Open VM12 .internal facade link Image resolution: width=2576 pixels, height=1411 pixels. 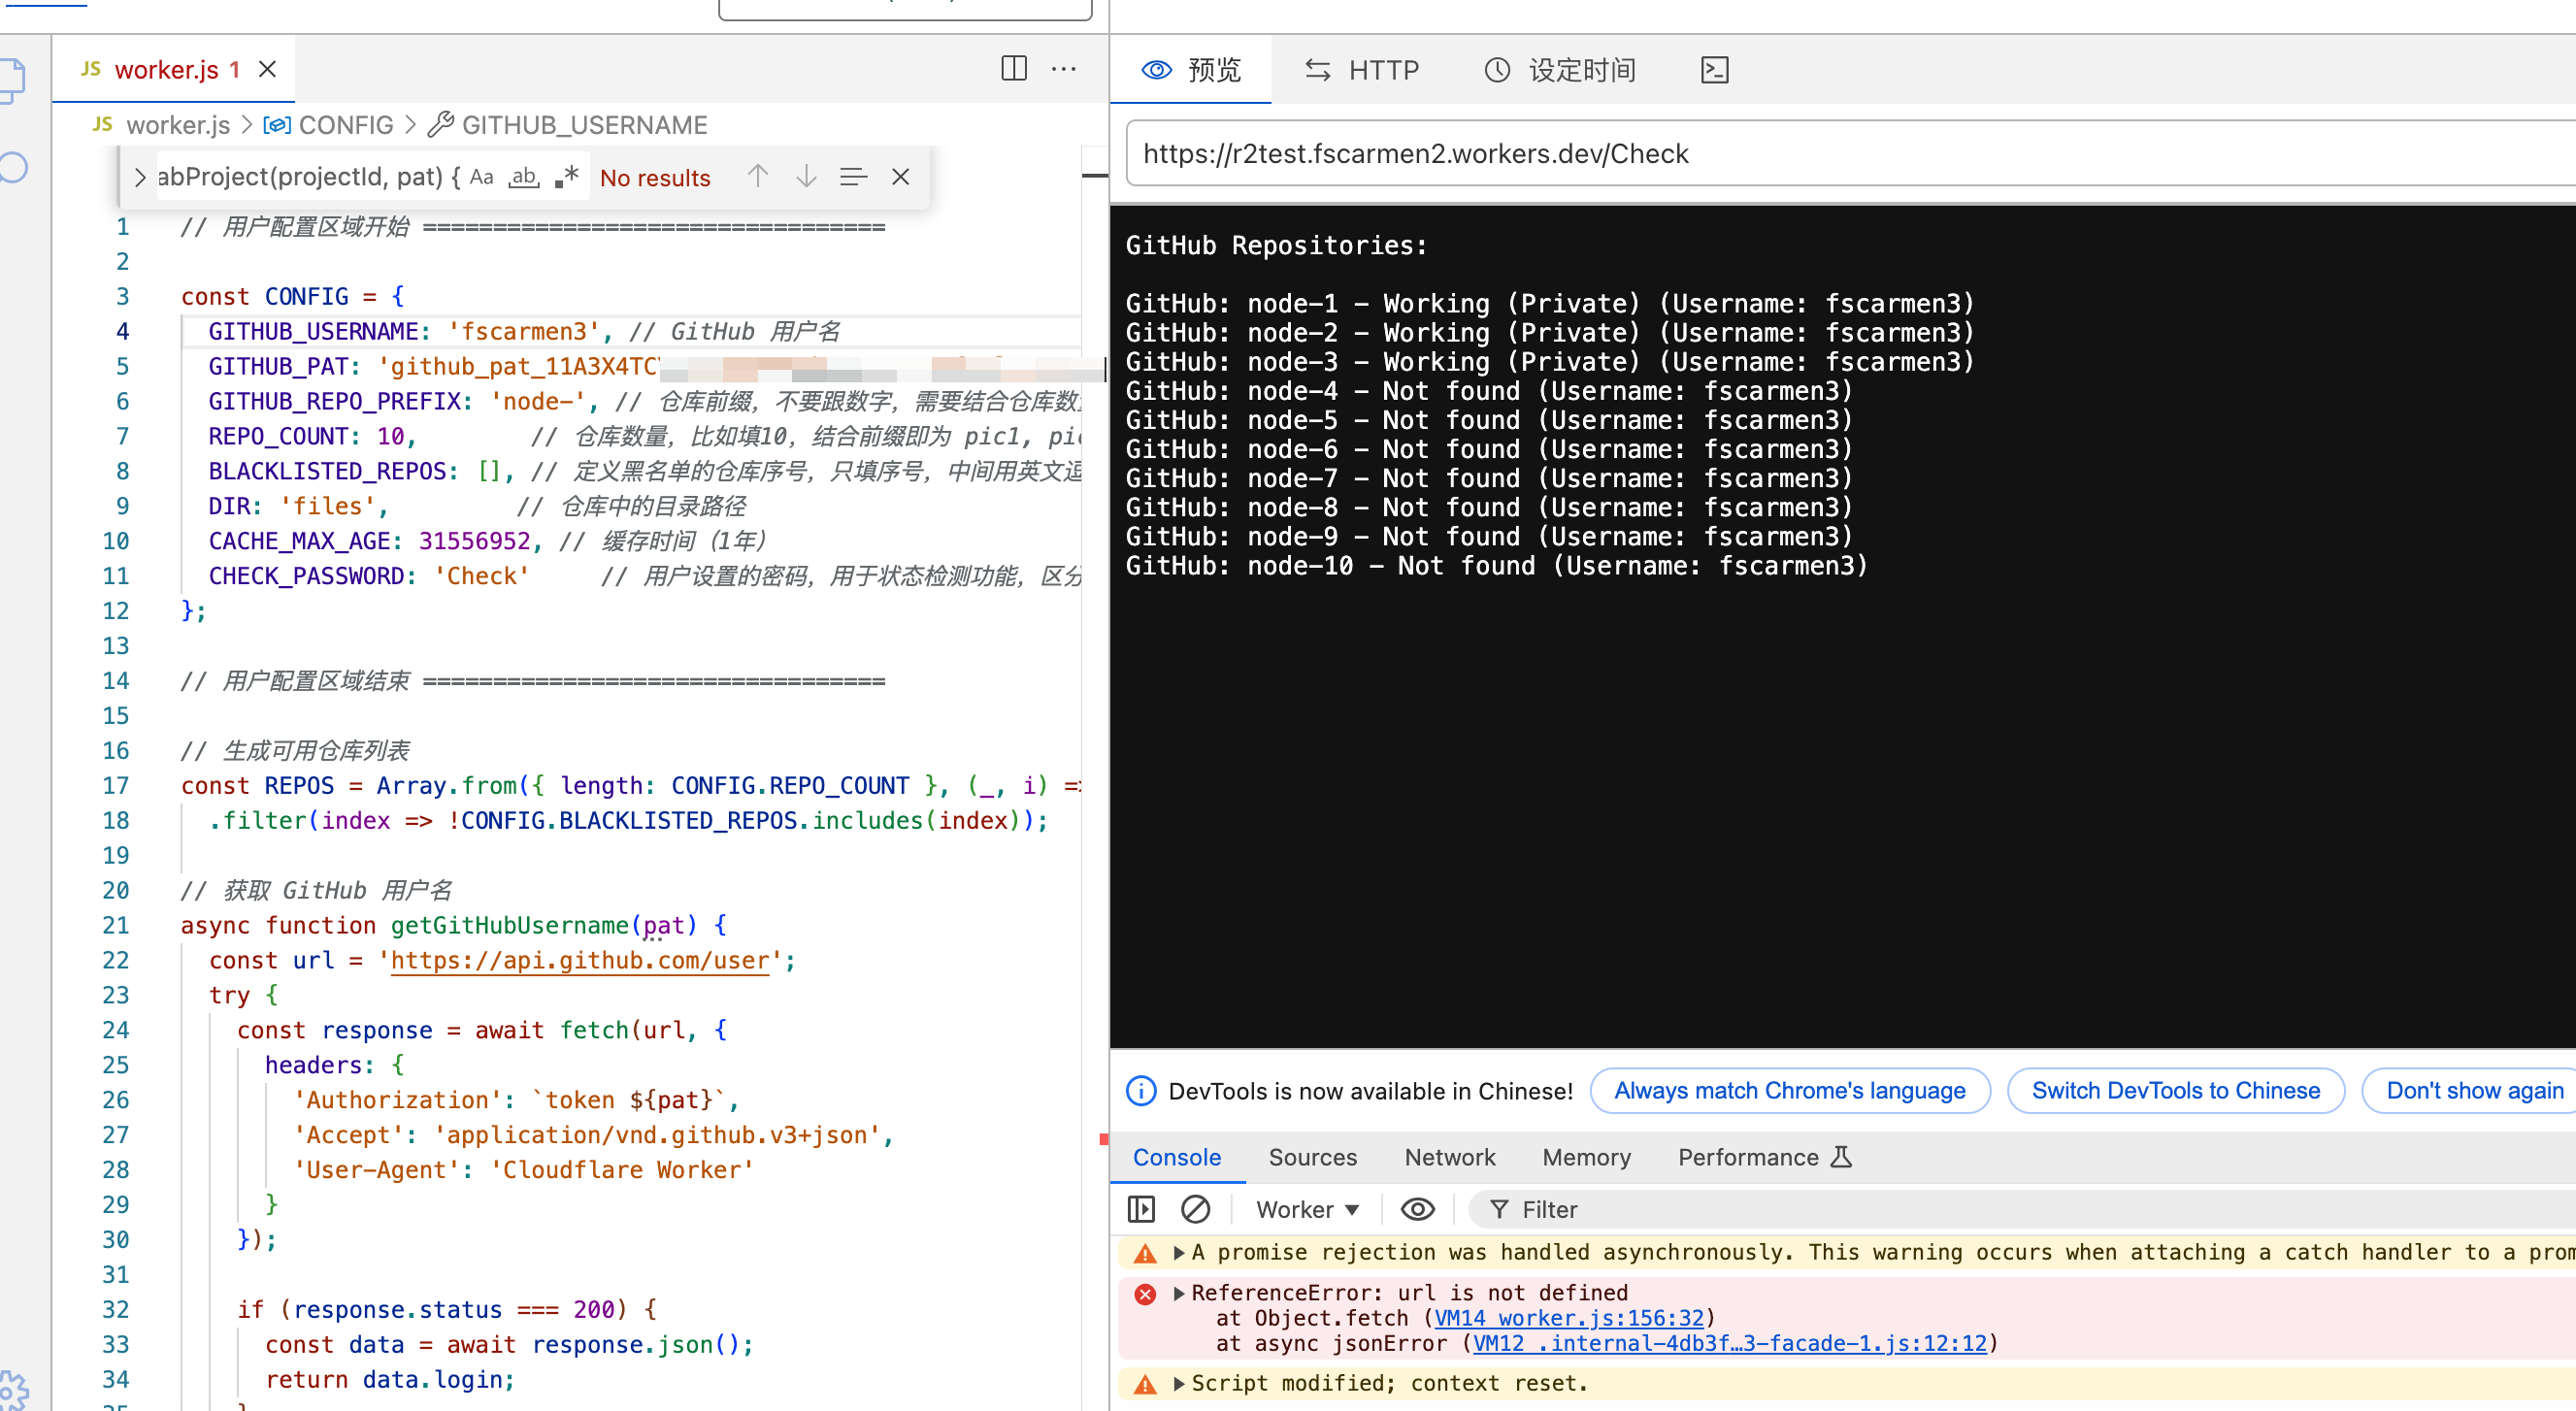click(1729, 1343)
